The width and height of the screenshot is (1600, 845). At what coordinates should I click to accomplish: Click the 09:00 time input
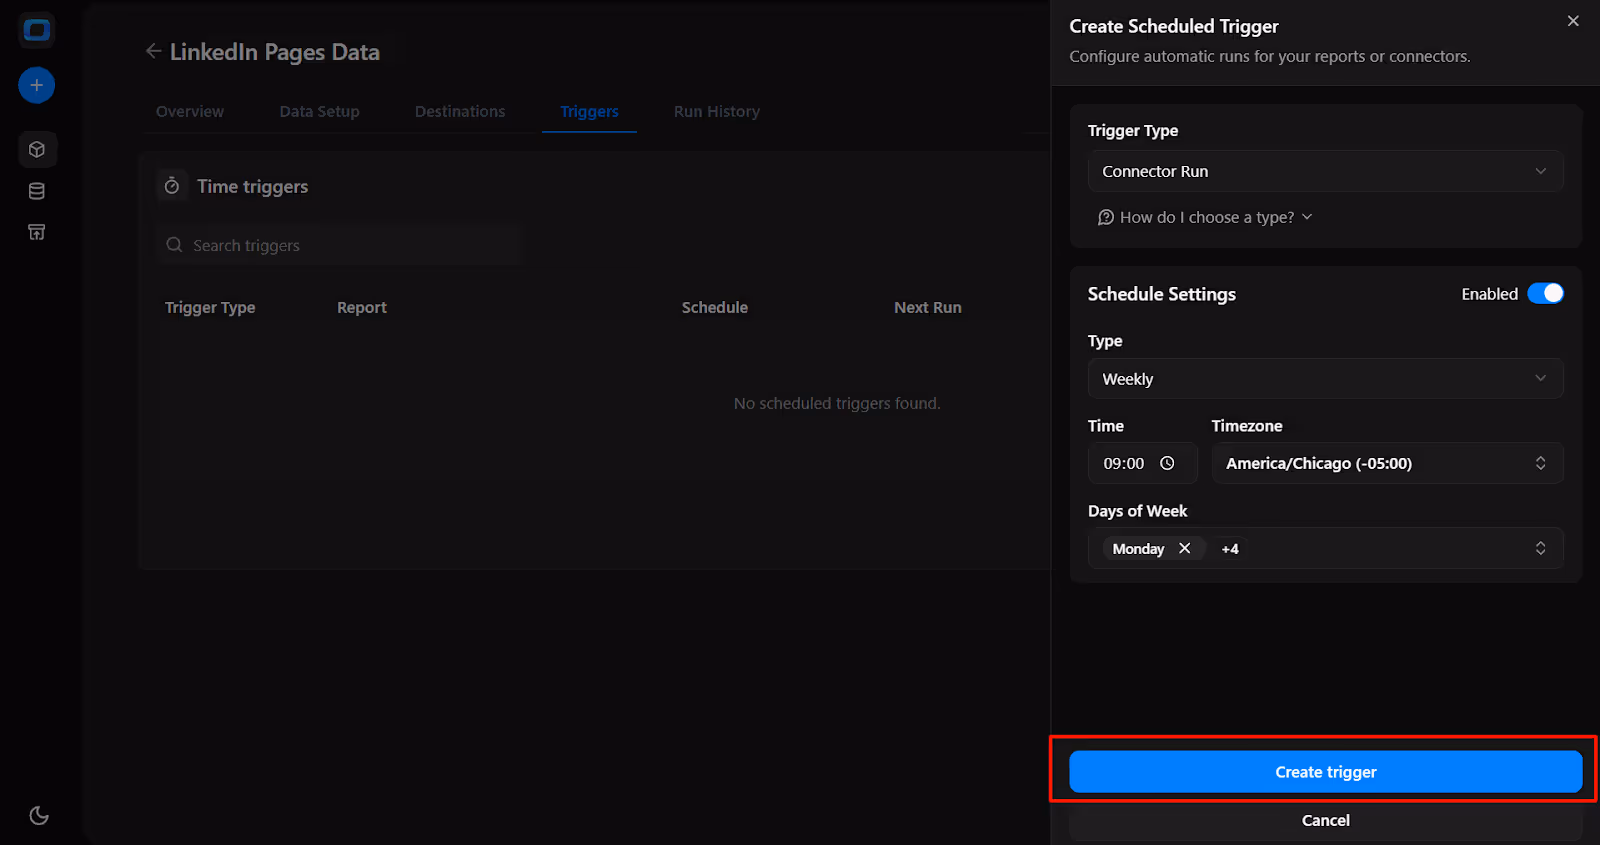1142,463
